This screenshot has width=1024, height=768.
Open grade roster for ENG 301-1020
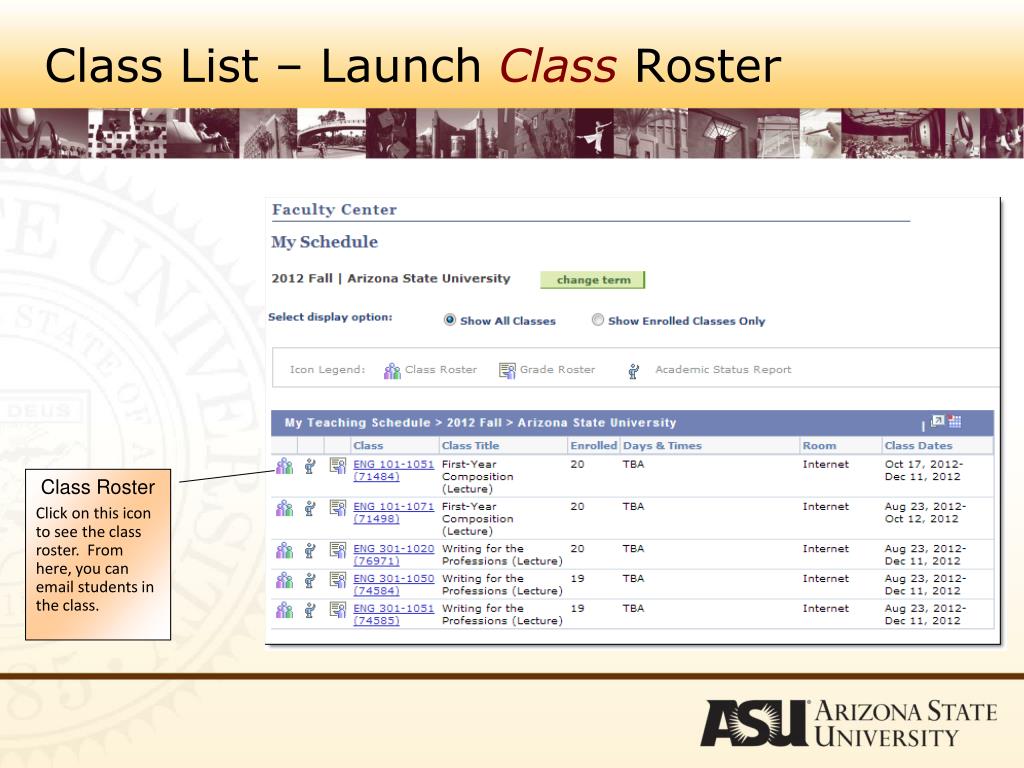(337, 551)
